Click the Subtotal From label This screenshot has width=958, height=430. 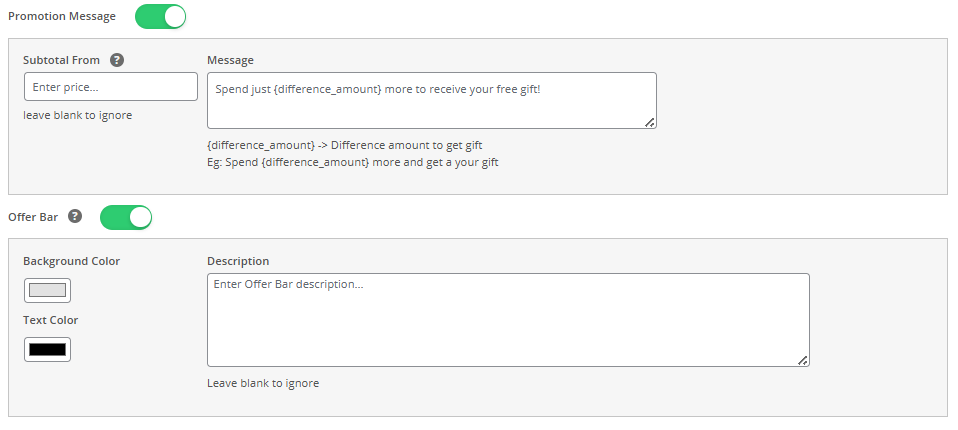(x=62, y=60)
